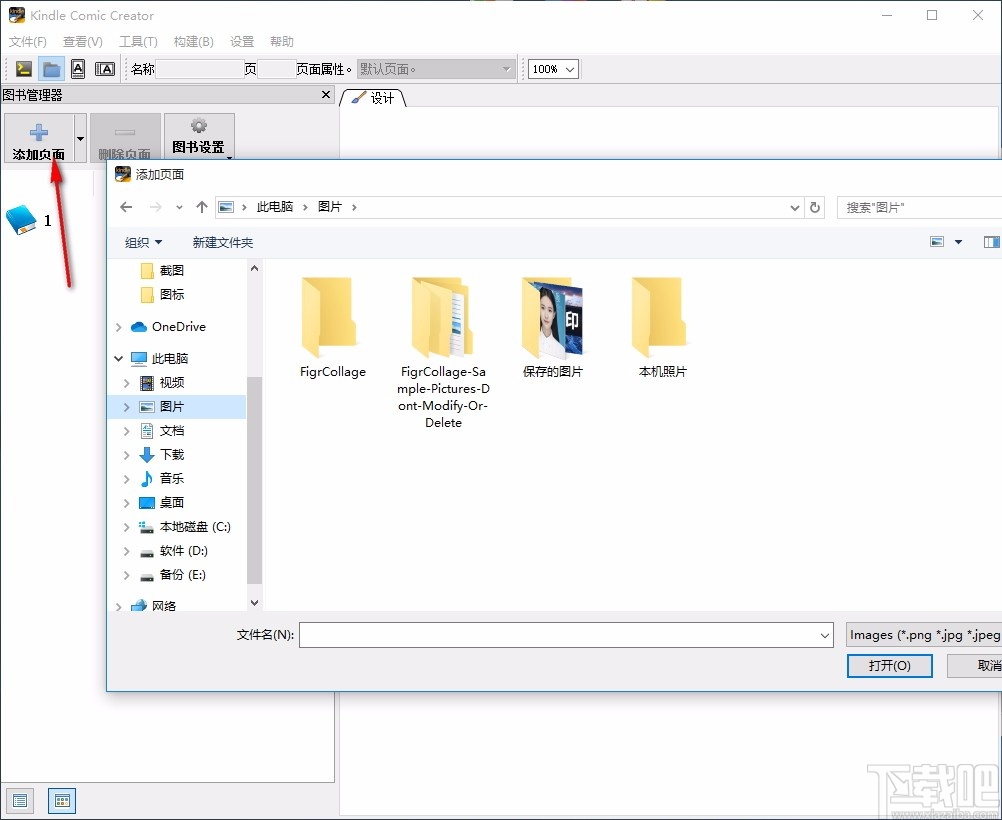The image size is (1002, 820).
Task: Open the 页面属性 default page dropdown
Action: pos(436,69)
